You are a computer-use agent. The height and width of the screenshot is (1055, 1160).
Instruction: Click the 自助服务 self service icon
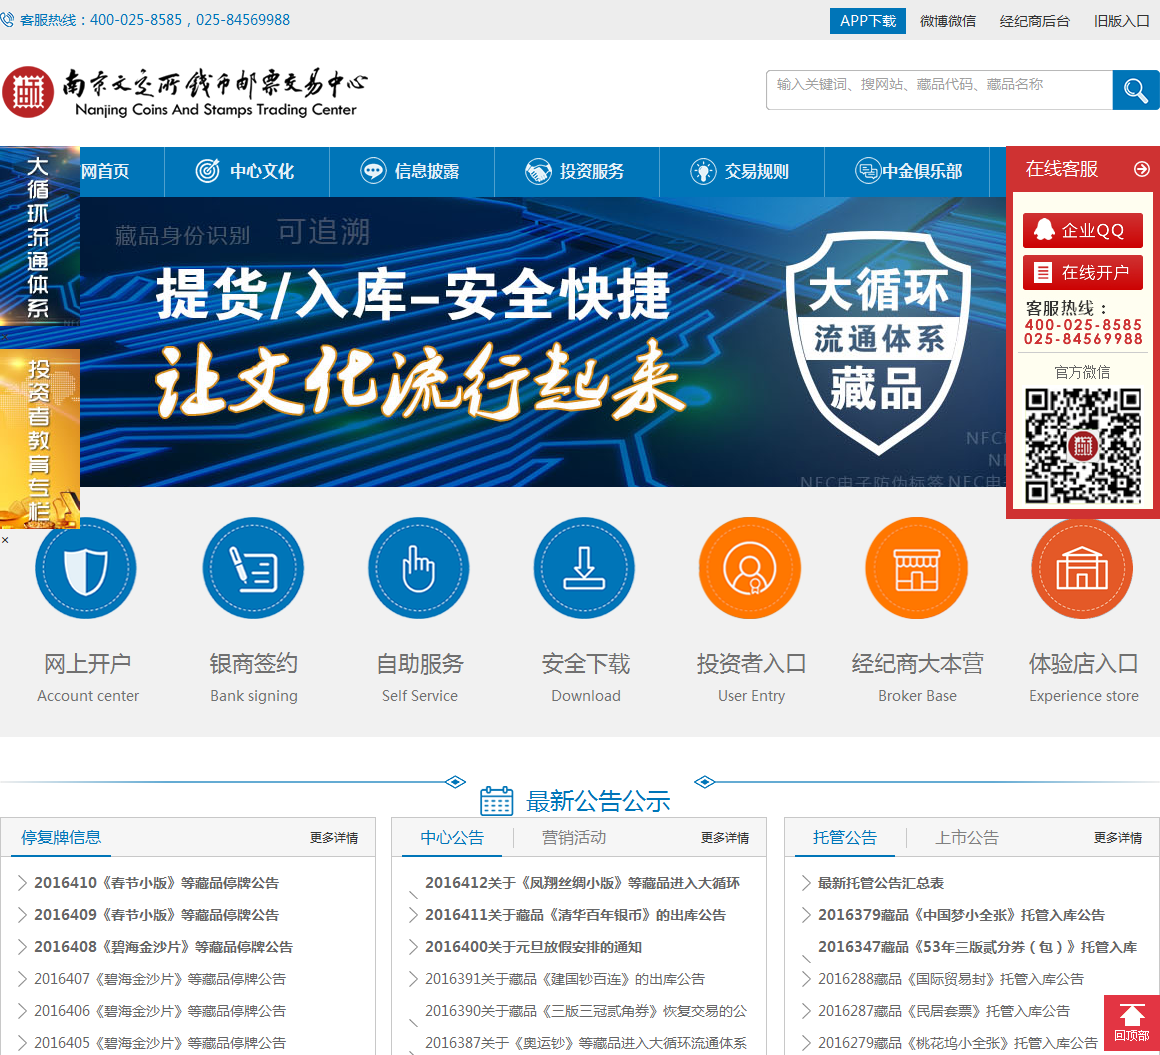tap(419, 569)
